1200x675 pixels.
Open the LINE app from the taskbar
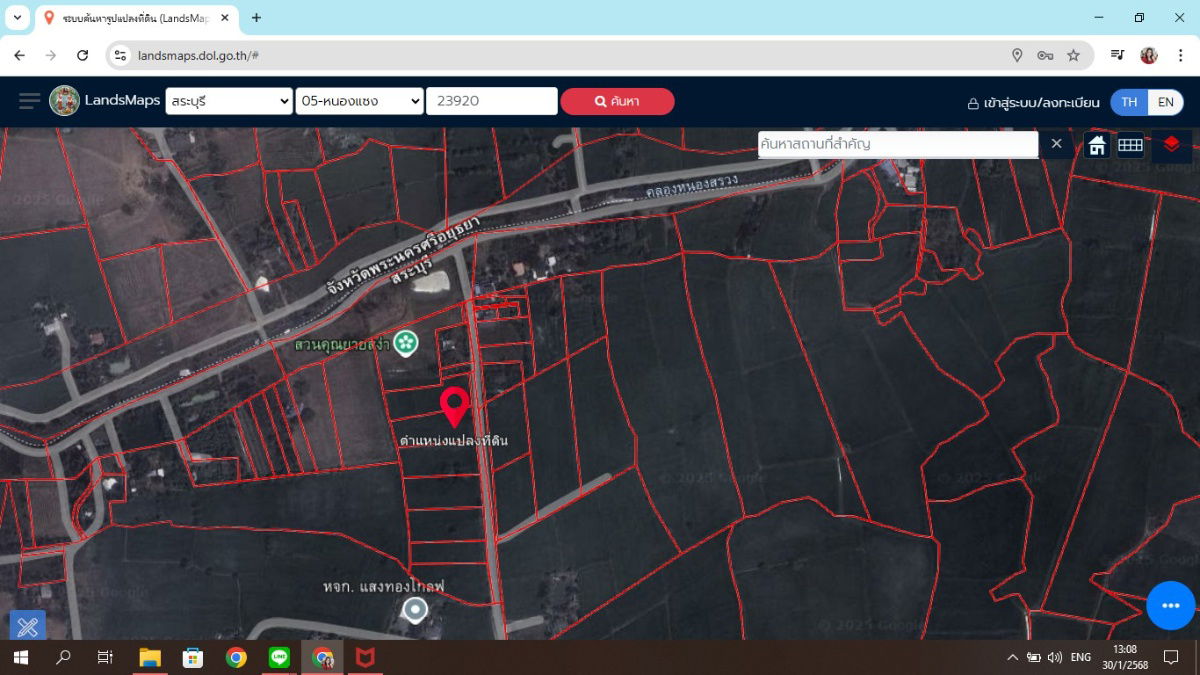click(x=279, y=657)
